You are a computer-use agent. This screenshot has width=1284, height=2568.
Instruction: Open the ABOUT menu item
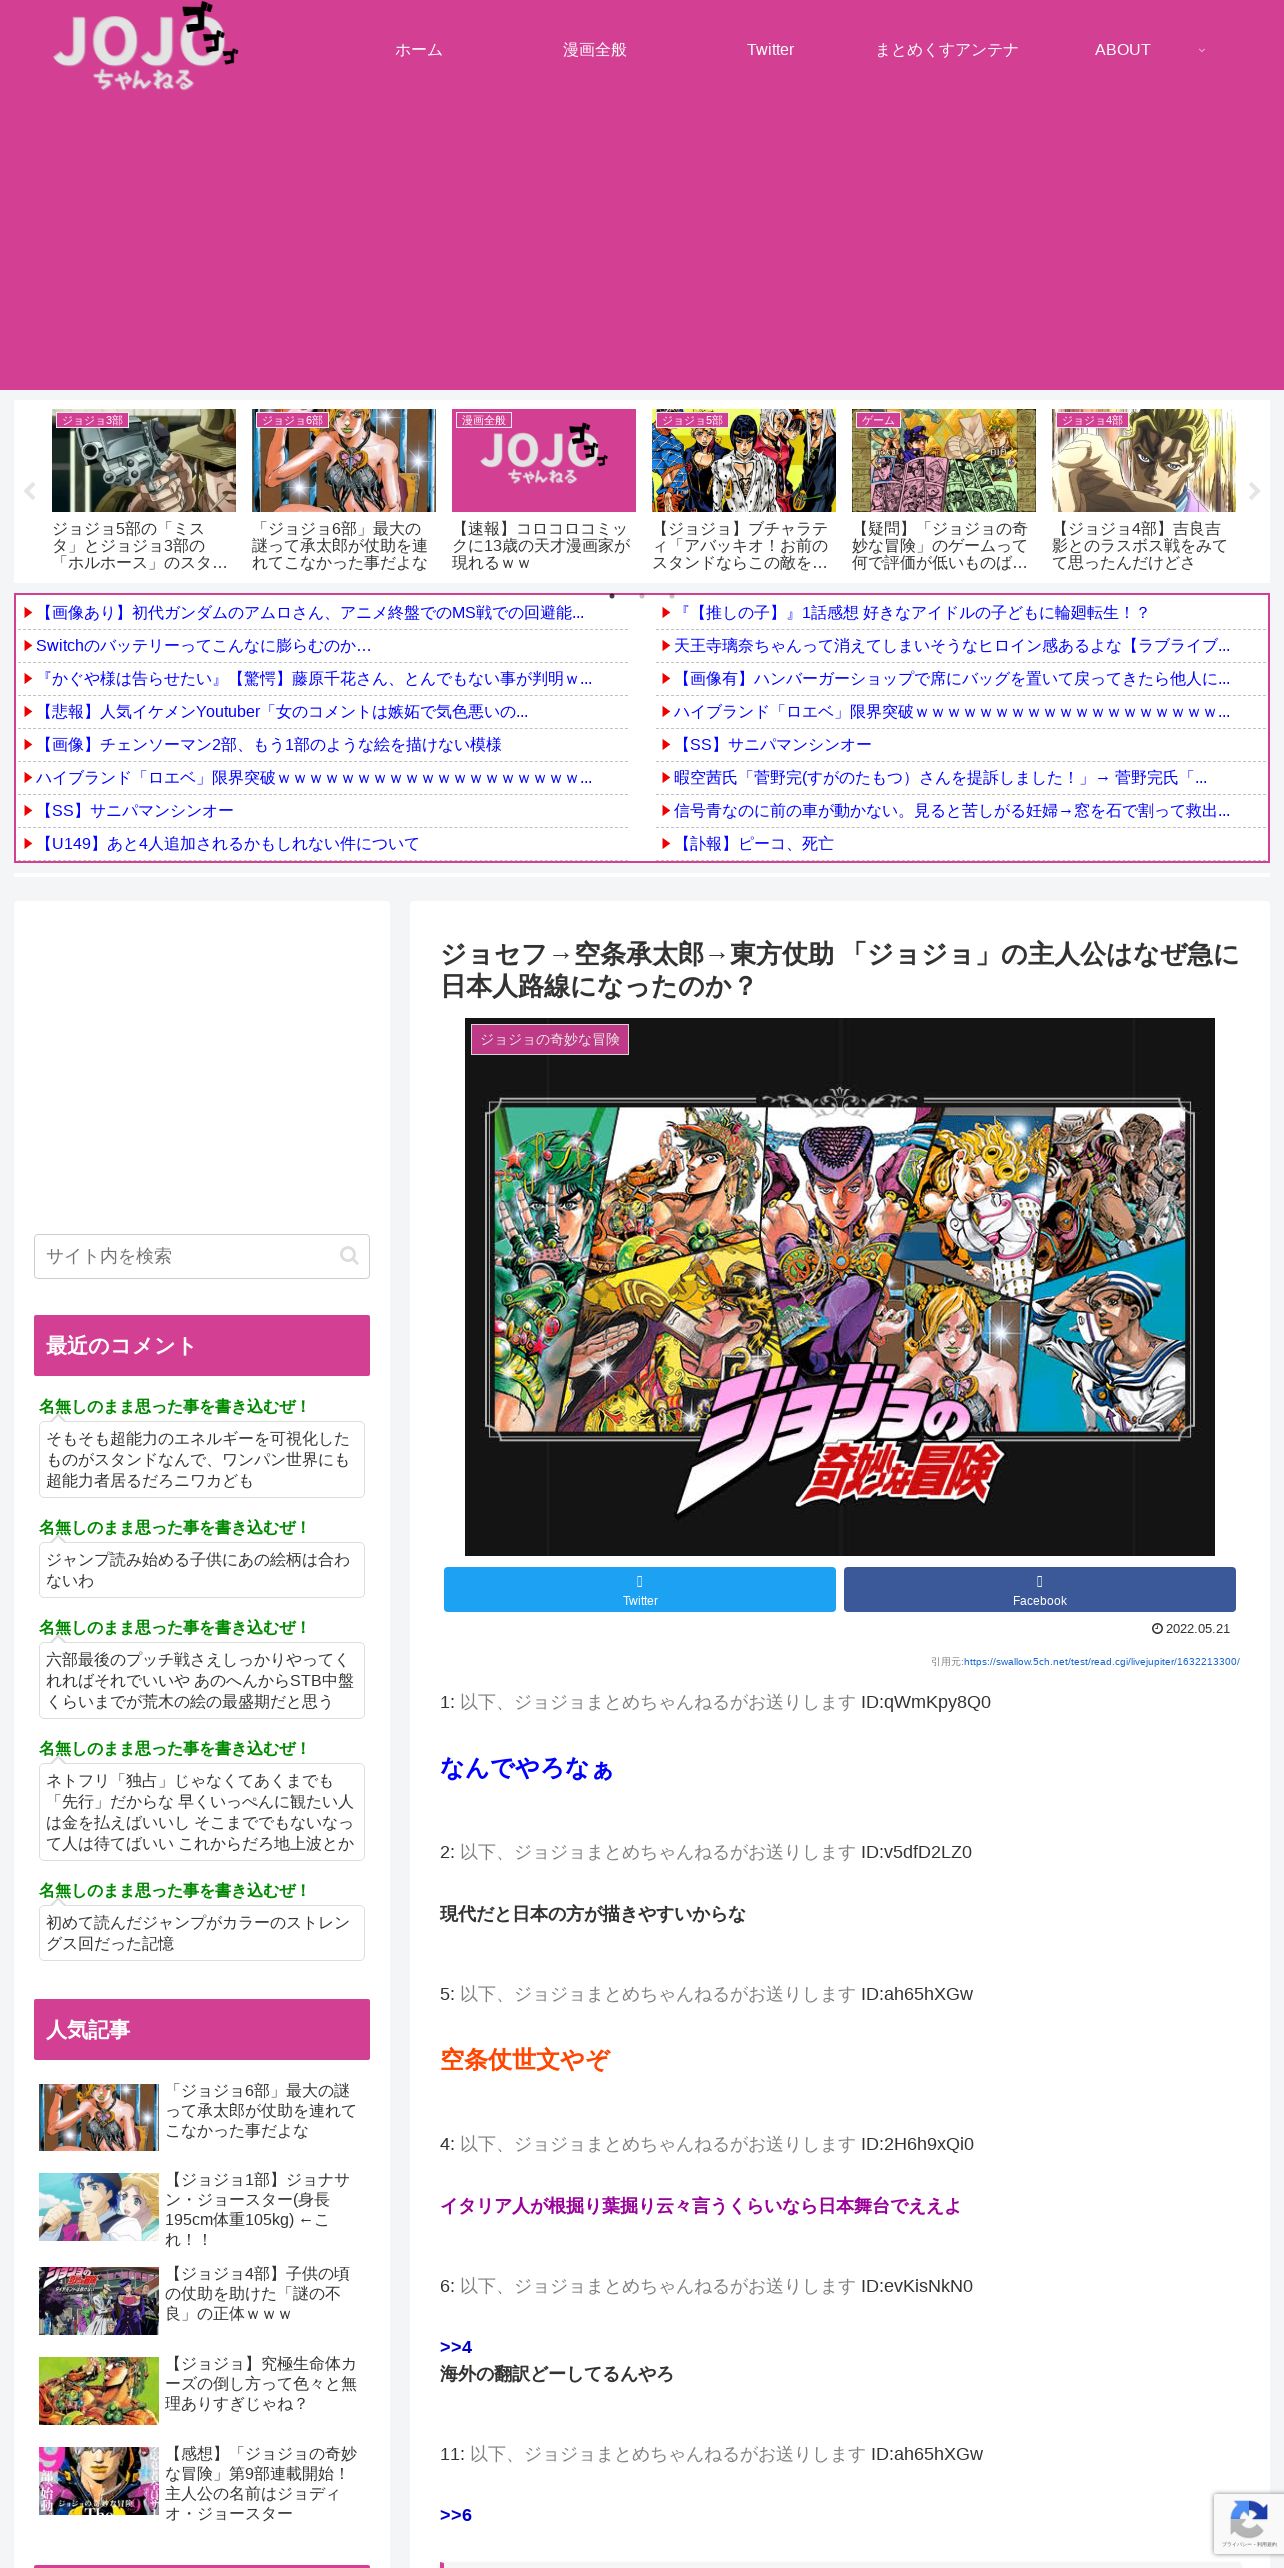[1123, 50]
